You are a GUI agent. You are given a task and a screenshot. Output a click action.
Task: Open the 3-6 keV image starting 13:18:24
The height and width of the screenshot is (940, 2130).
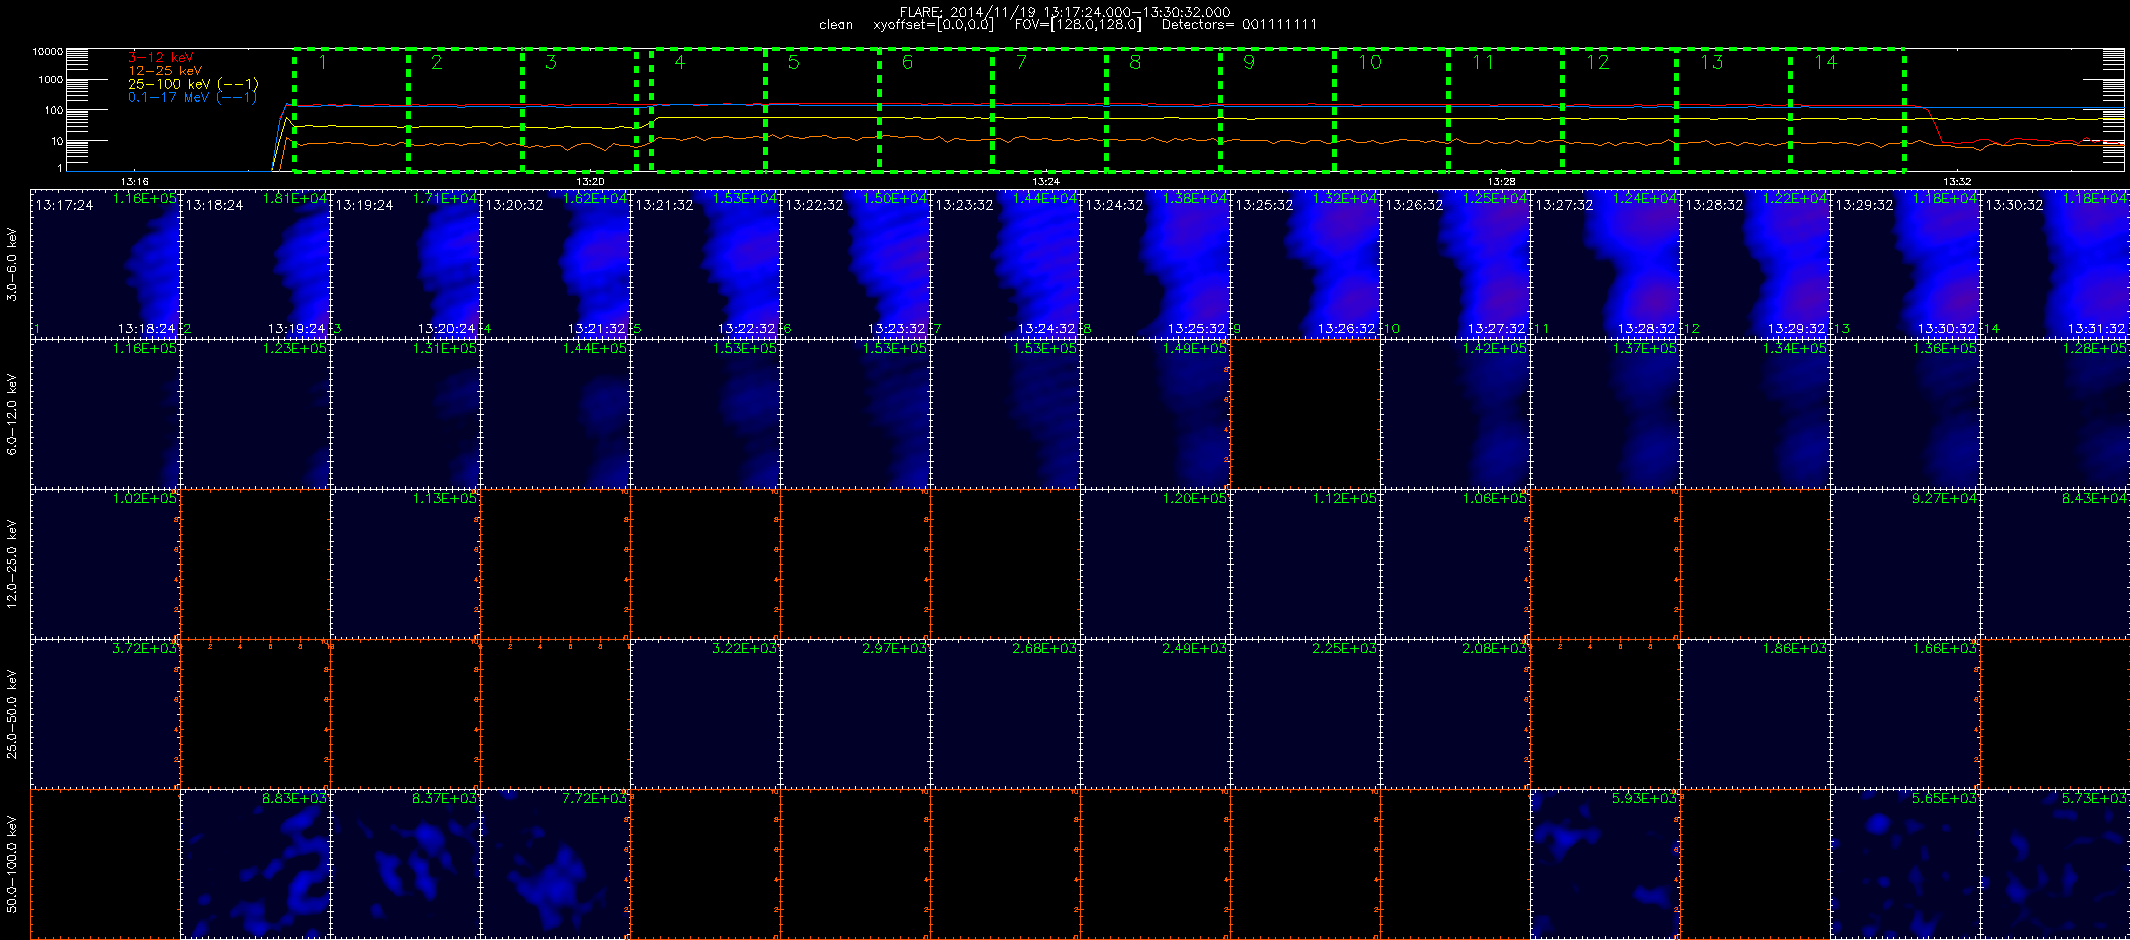click(x=256, y=264)
